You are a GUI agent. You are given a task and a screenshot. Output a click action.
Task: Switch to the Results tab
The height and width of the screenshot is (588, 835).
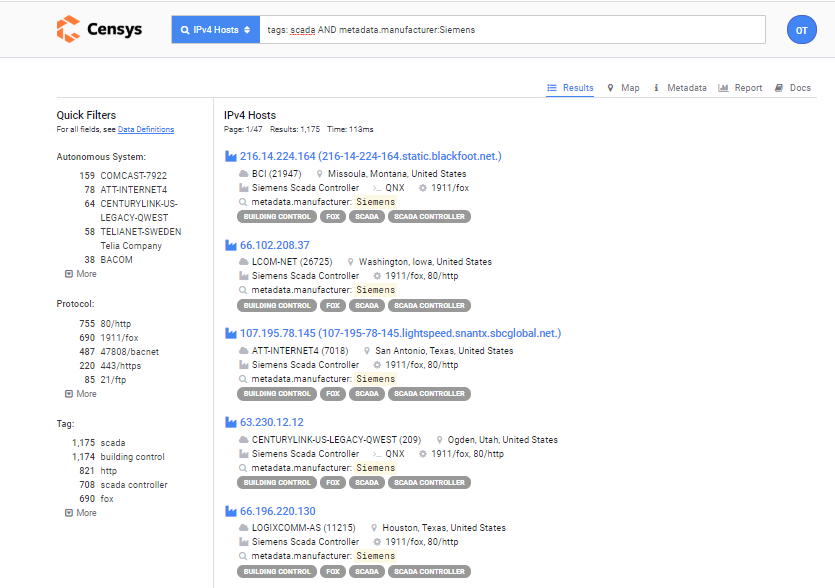pyautogui.click(x=570, y=88)
